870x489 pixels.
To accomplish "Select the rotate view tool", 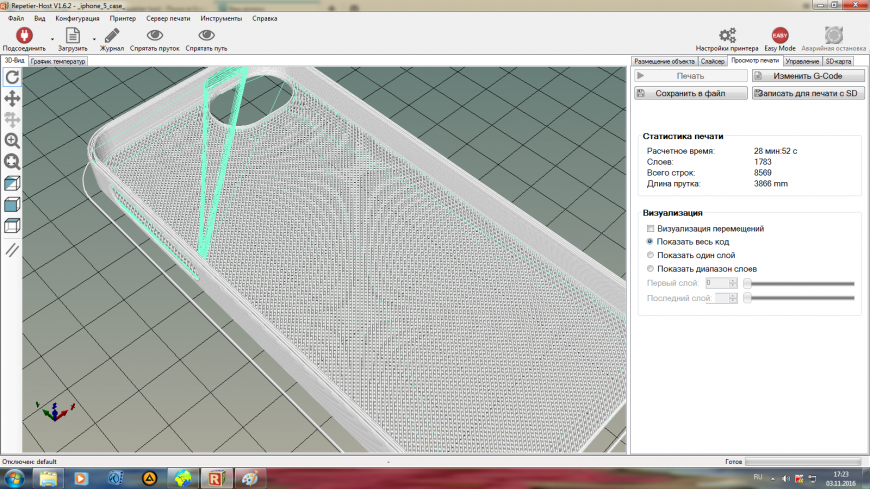I will 12,76.
